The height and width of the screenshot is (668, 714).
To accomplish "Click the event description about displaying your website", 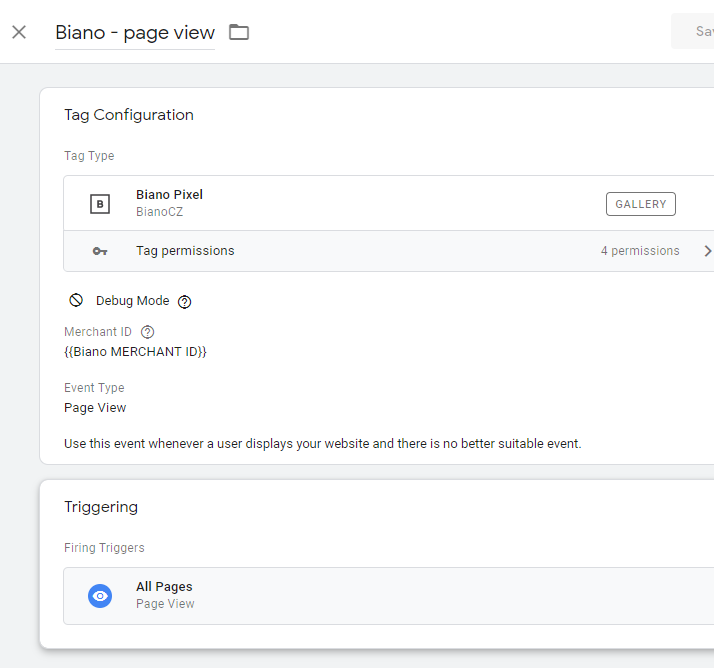I will tap(323, 444).
